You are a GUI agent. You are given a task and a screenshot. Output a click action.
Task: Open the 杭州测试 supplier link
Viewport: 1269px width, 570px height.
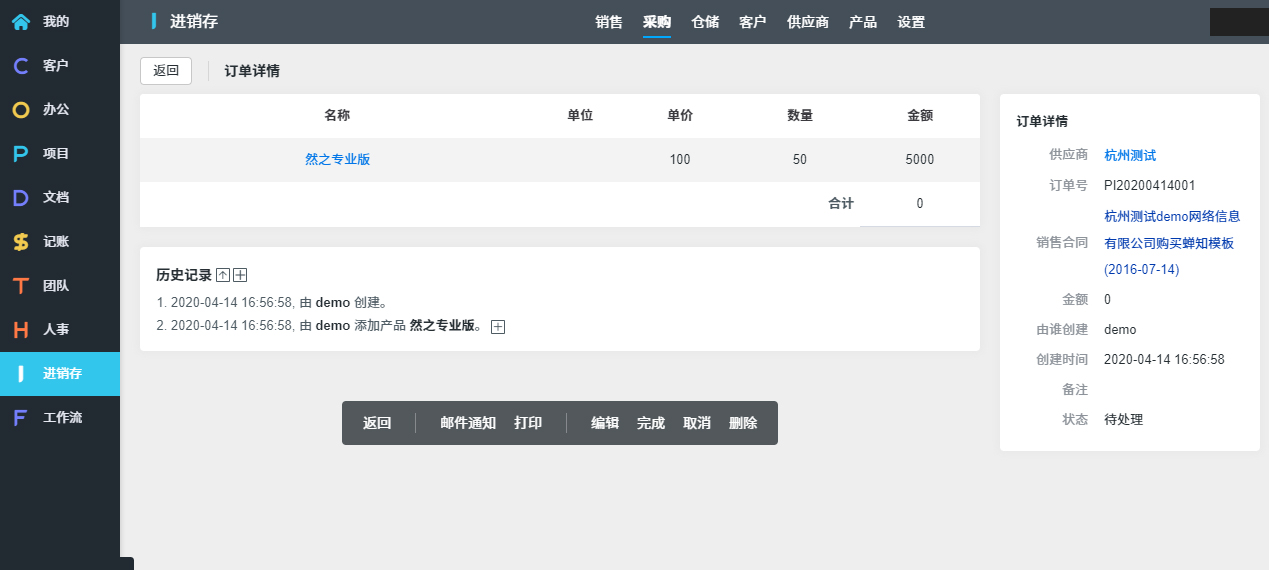[x=1130, y=155]
